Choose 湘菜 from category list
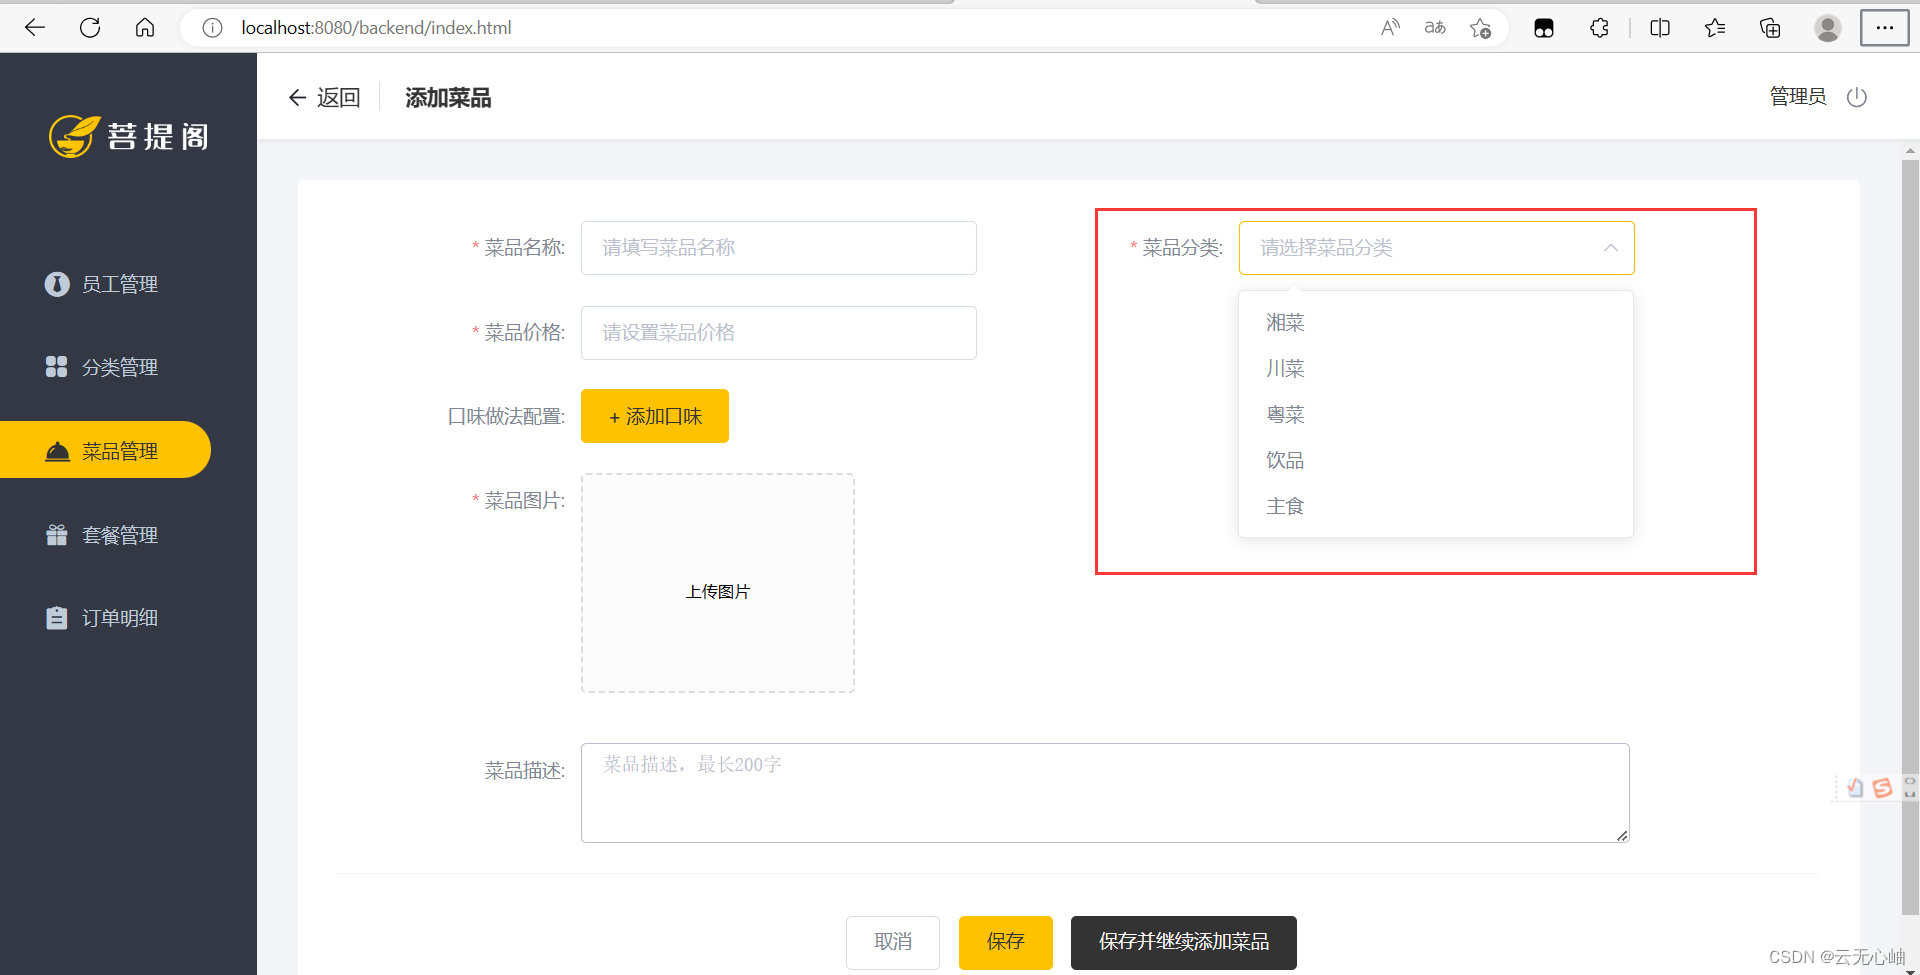1920x975 pixels. pos(1436,323)
